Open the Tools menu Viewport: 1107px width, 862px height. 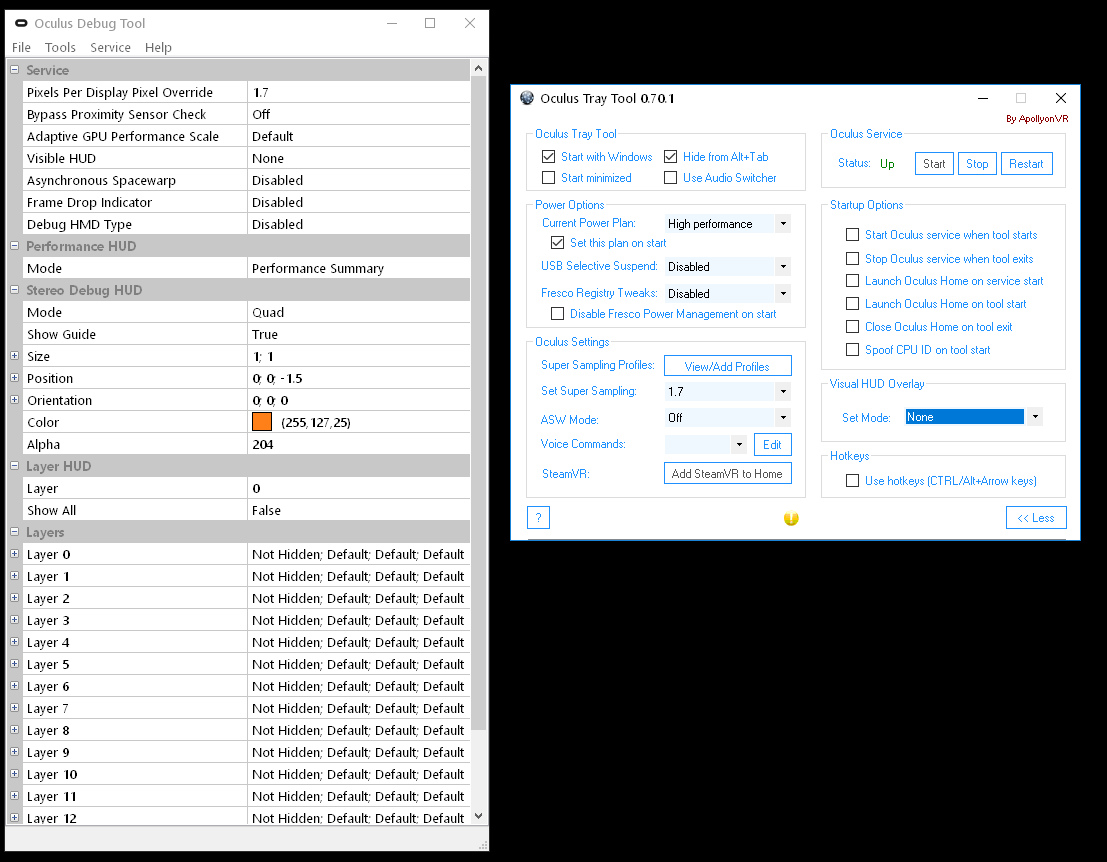(60, 47)
